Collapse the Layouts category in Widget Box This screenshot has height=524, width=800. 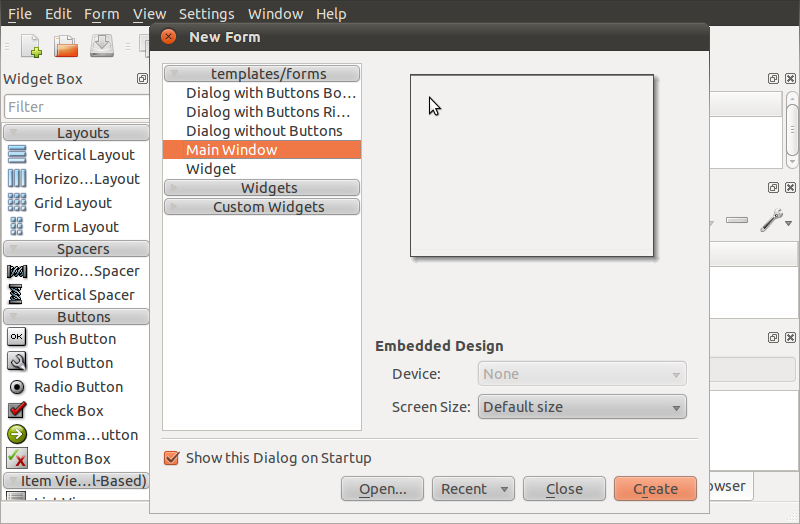[77, 133]
